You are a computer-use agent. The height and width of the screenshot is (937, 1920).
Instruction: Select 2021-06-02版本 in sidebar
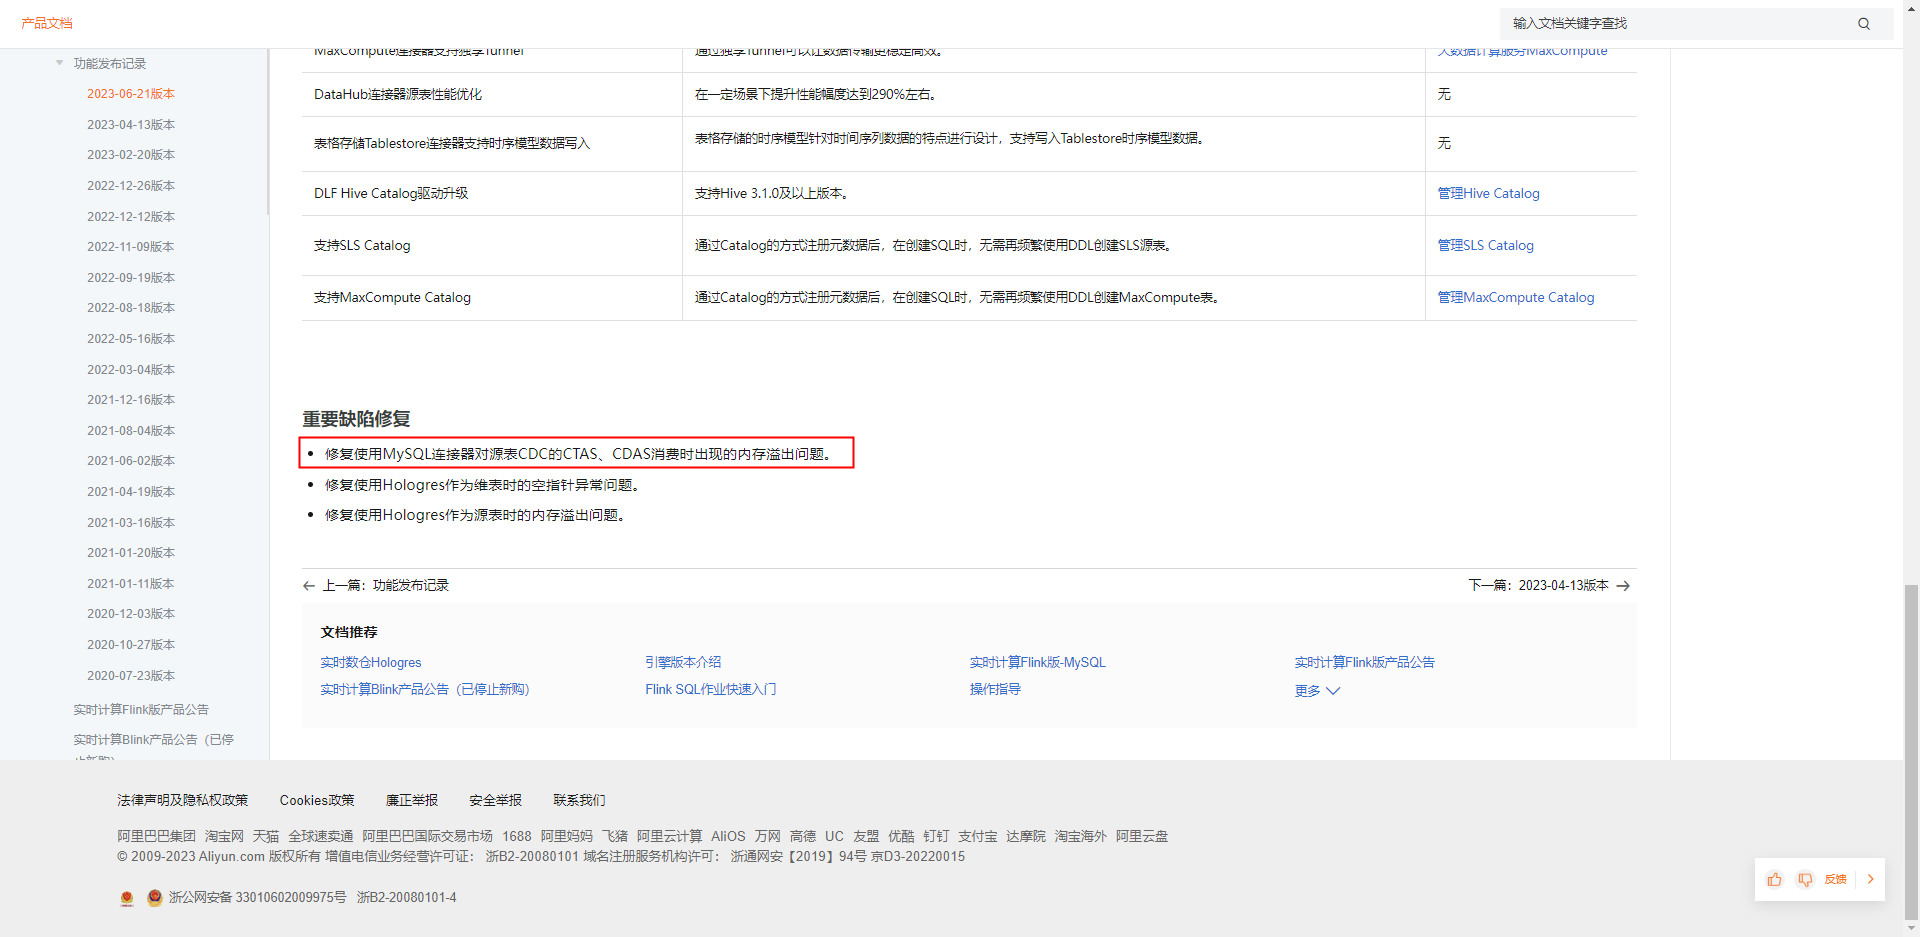(131, 461)
